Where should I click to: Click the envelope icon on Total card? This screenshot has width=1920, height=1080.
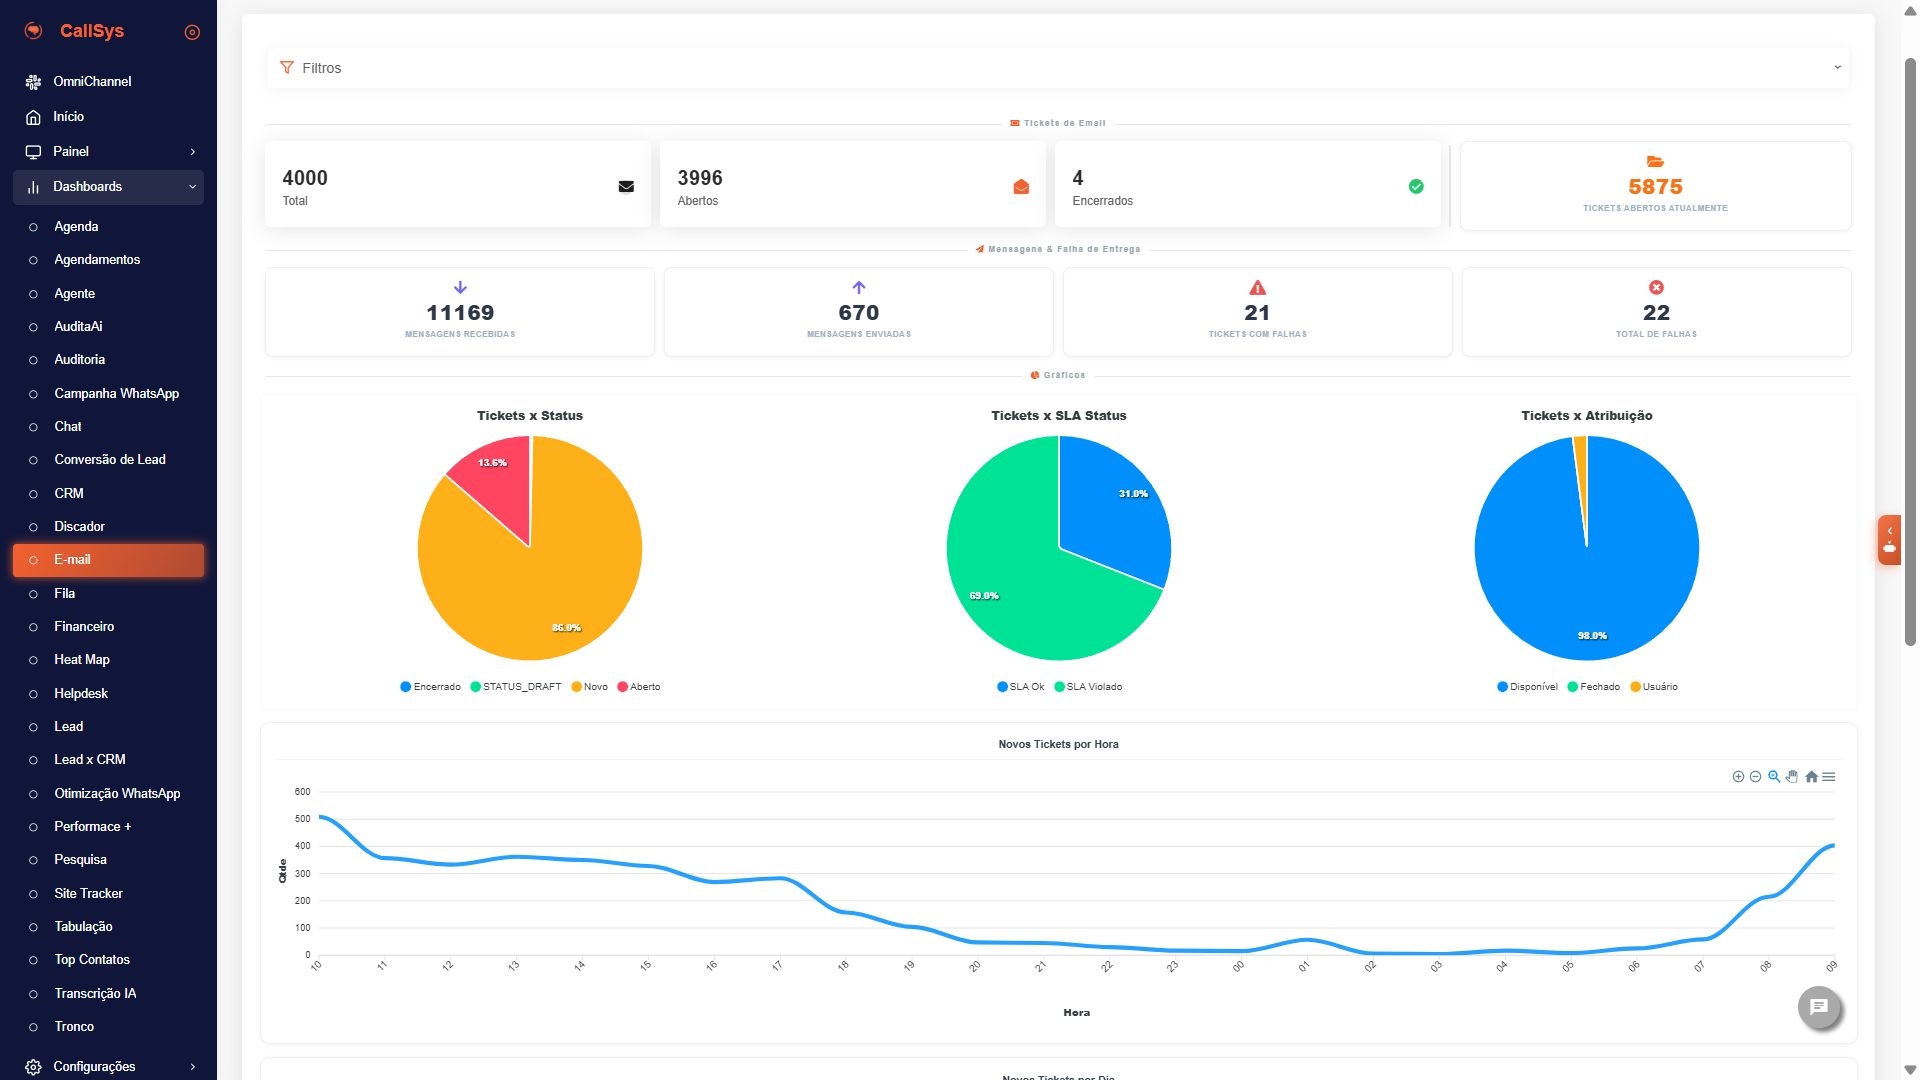(626, 187)
